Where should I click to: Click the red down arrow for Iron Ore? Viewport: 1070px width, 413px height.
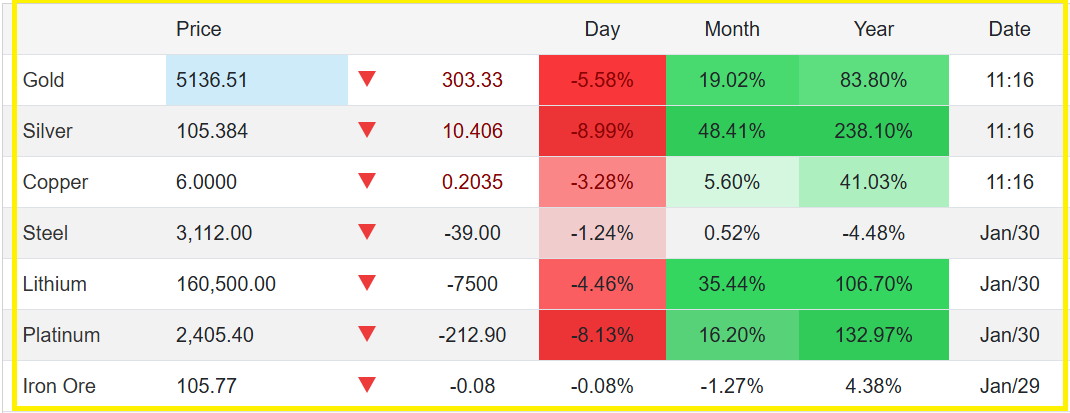[x=367, y=385]
